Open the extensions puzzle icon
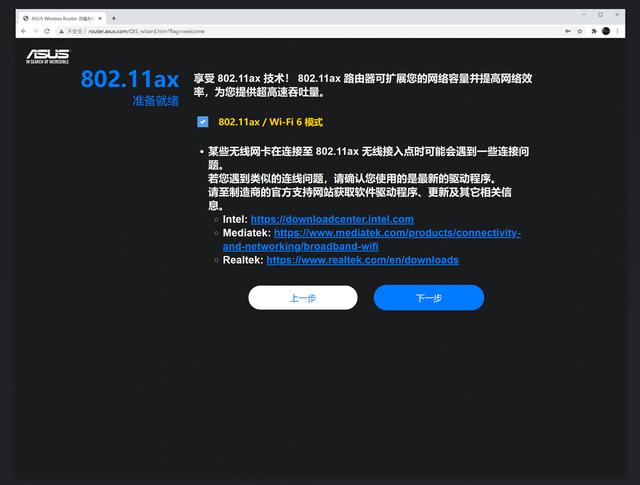This screenshot has height=485, width=640. pos(594,31)
